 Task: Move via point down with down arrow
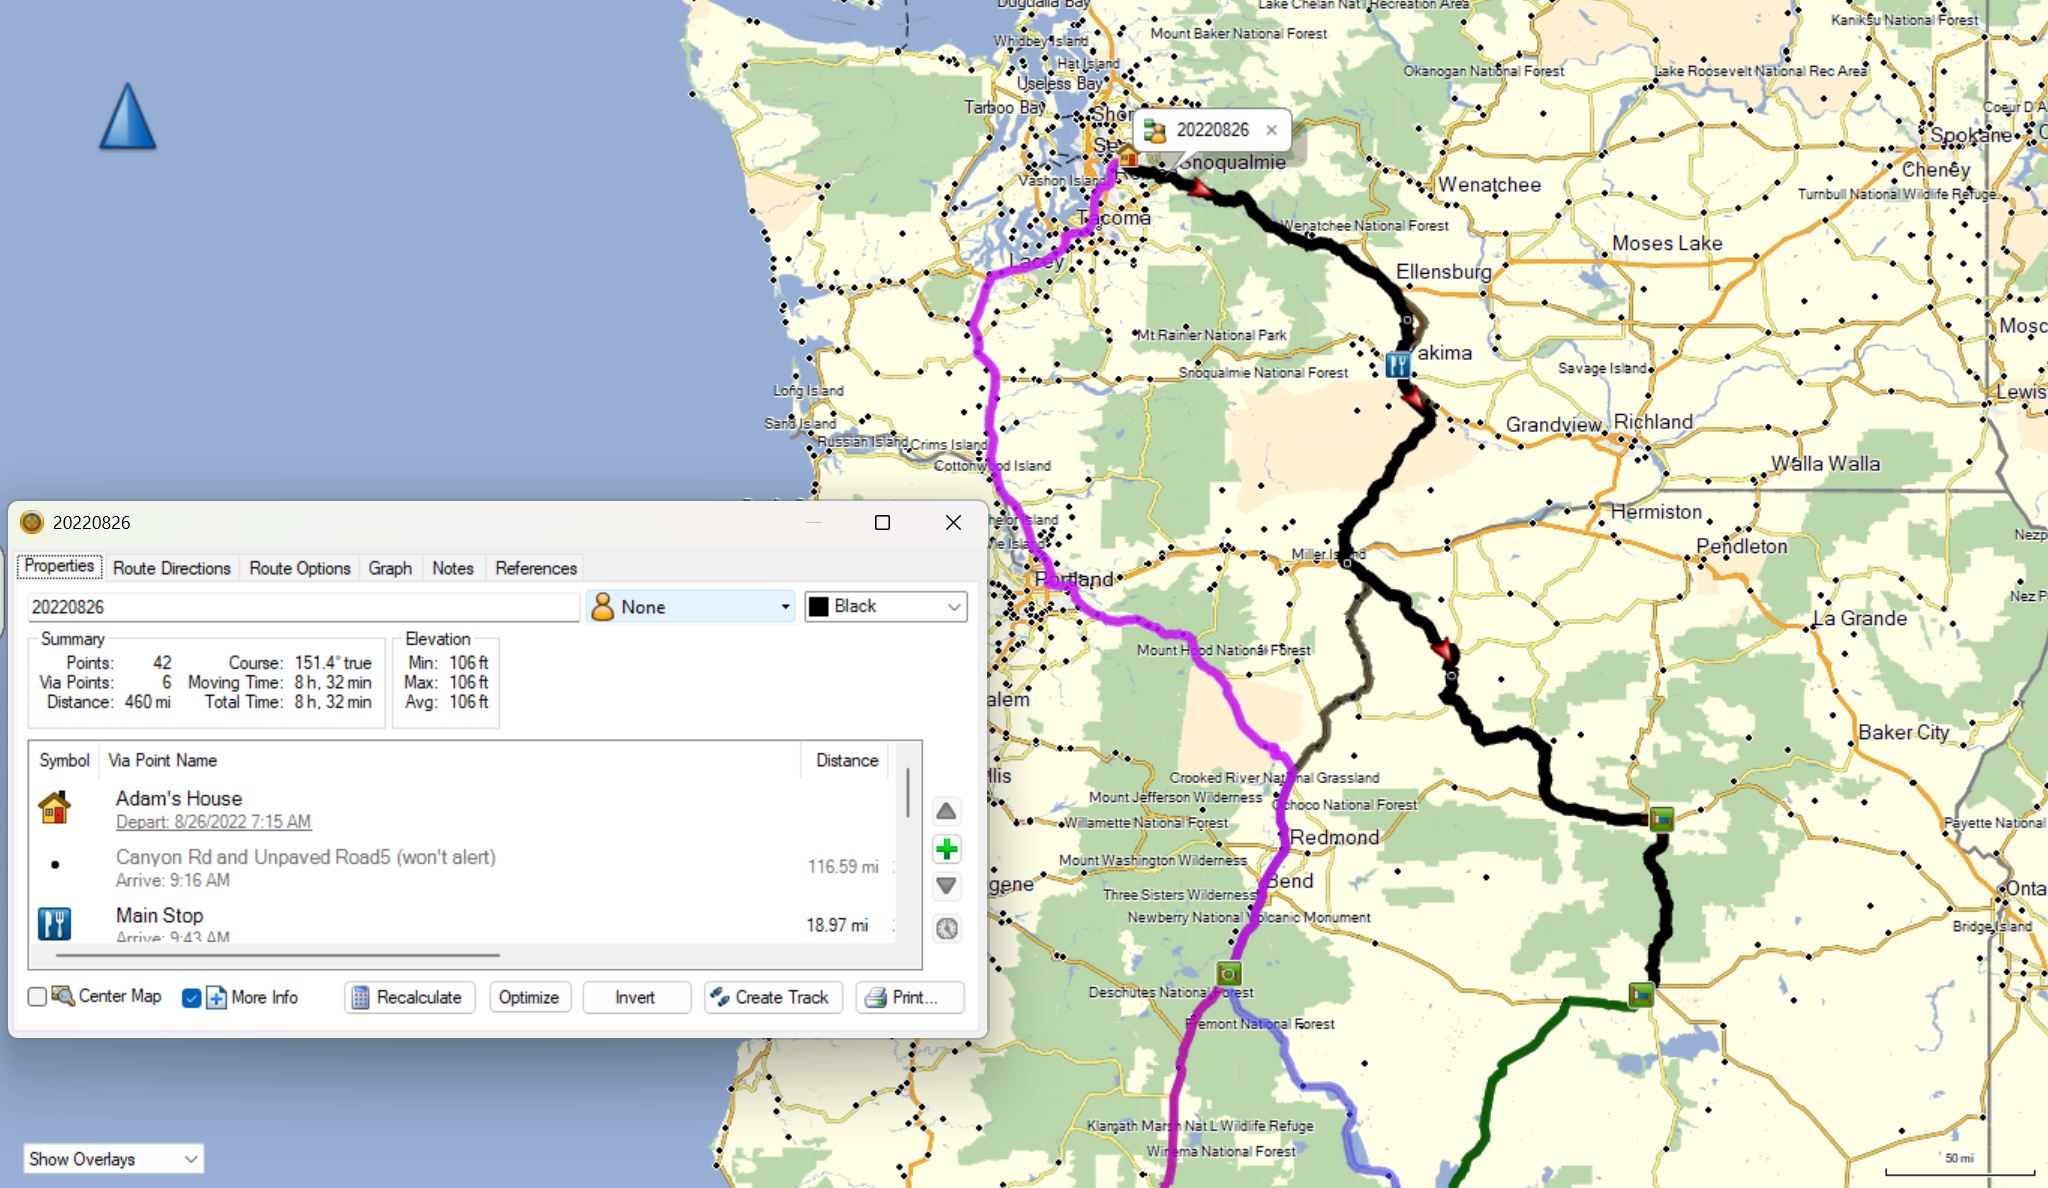point(946,885)
